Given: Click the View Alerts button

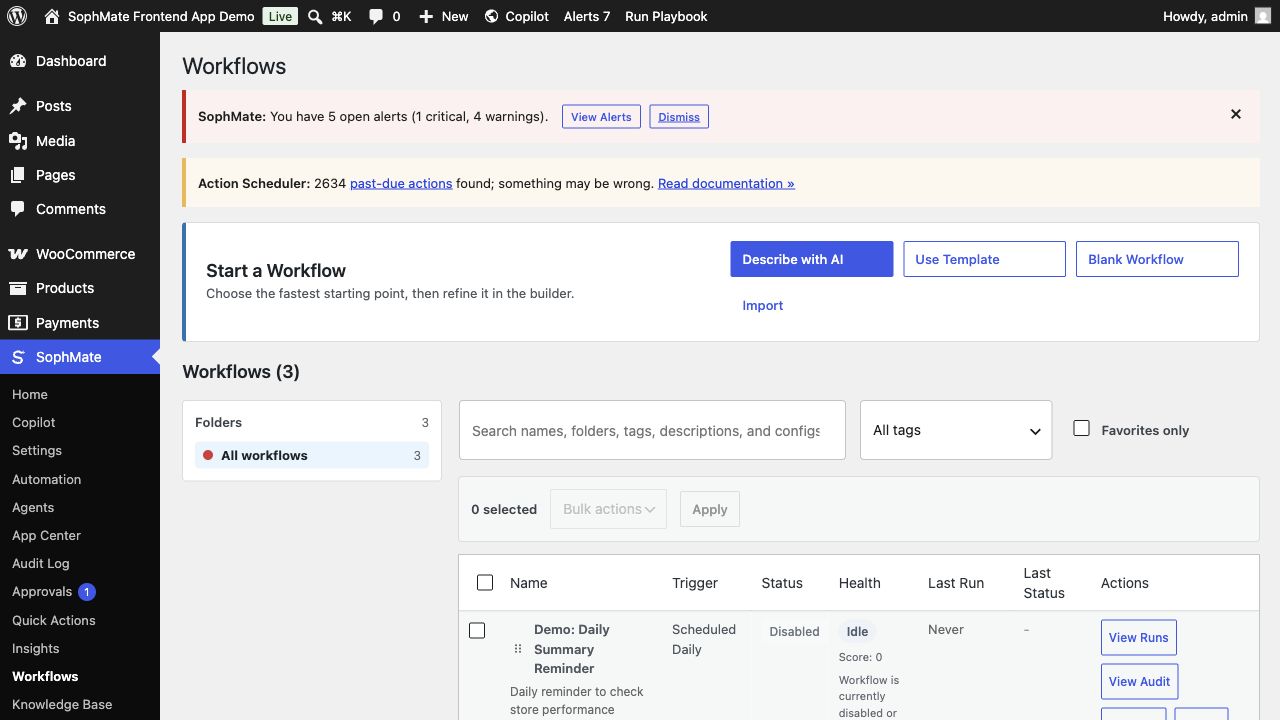Looking at the screenshot, I should click(x=601, y=116).
